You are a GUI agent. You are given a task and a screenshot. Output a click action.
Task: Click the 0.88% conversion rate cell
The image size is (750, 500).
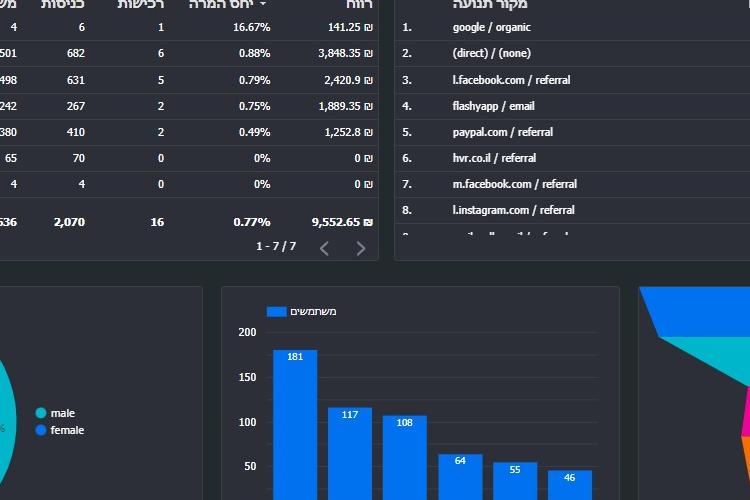(254, 53)
